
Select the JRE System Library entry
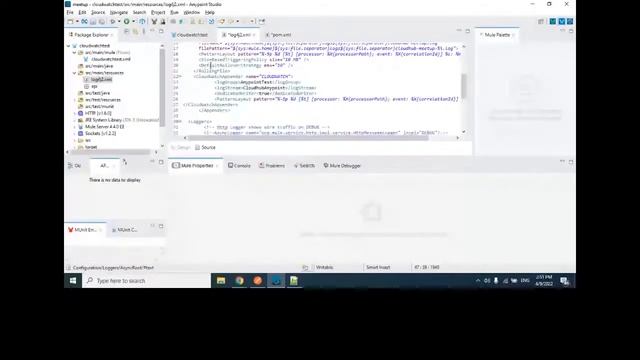tap(118, 120)
